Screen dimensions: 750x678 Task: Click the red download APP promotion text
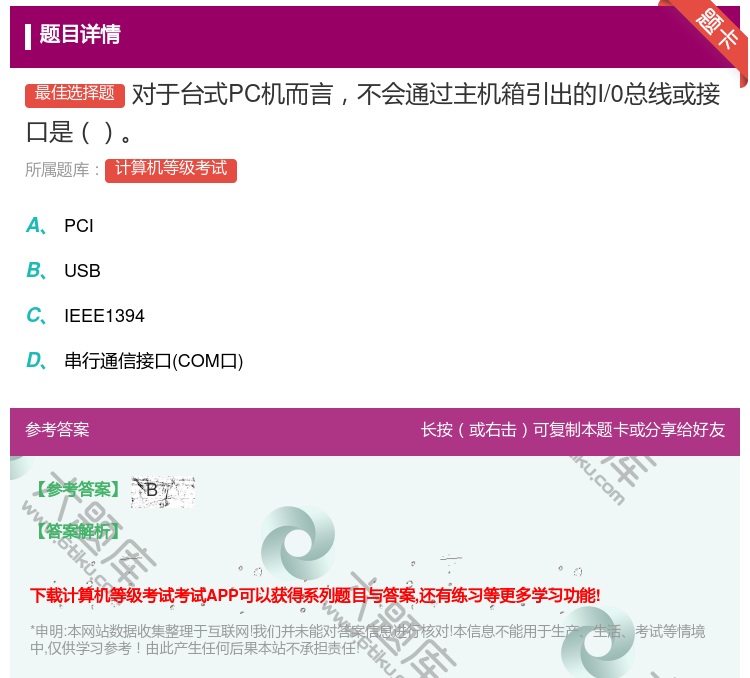tap(315, 596)
